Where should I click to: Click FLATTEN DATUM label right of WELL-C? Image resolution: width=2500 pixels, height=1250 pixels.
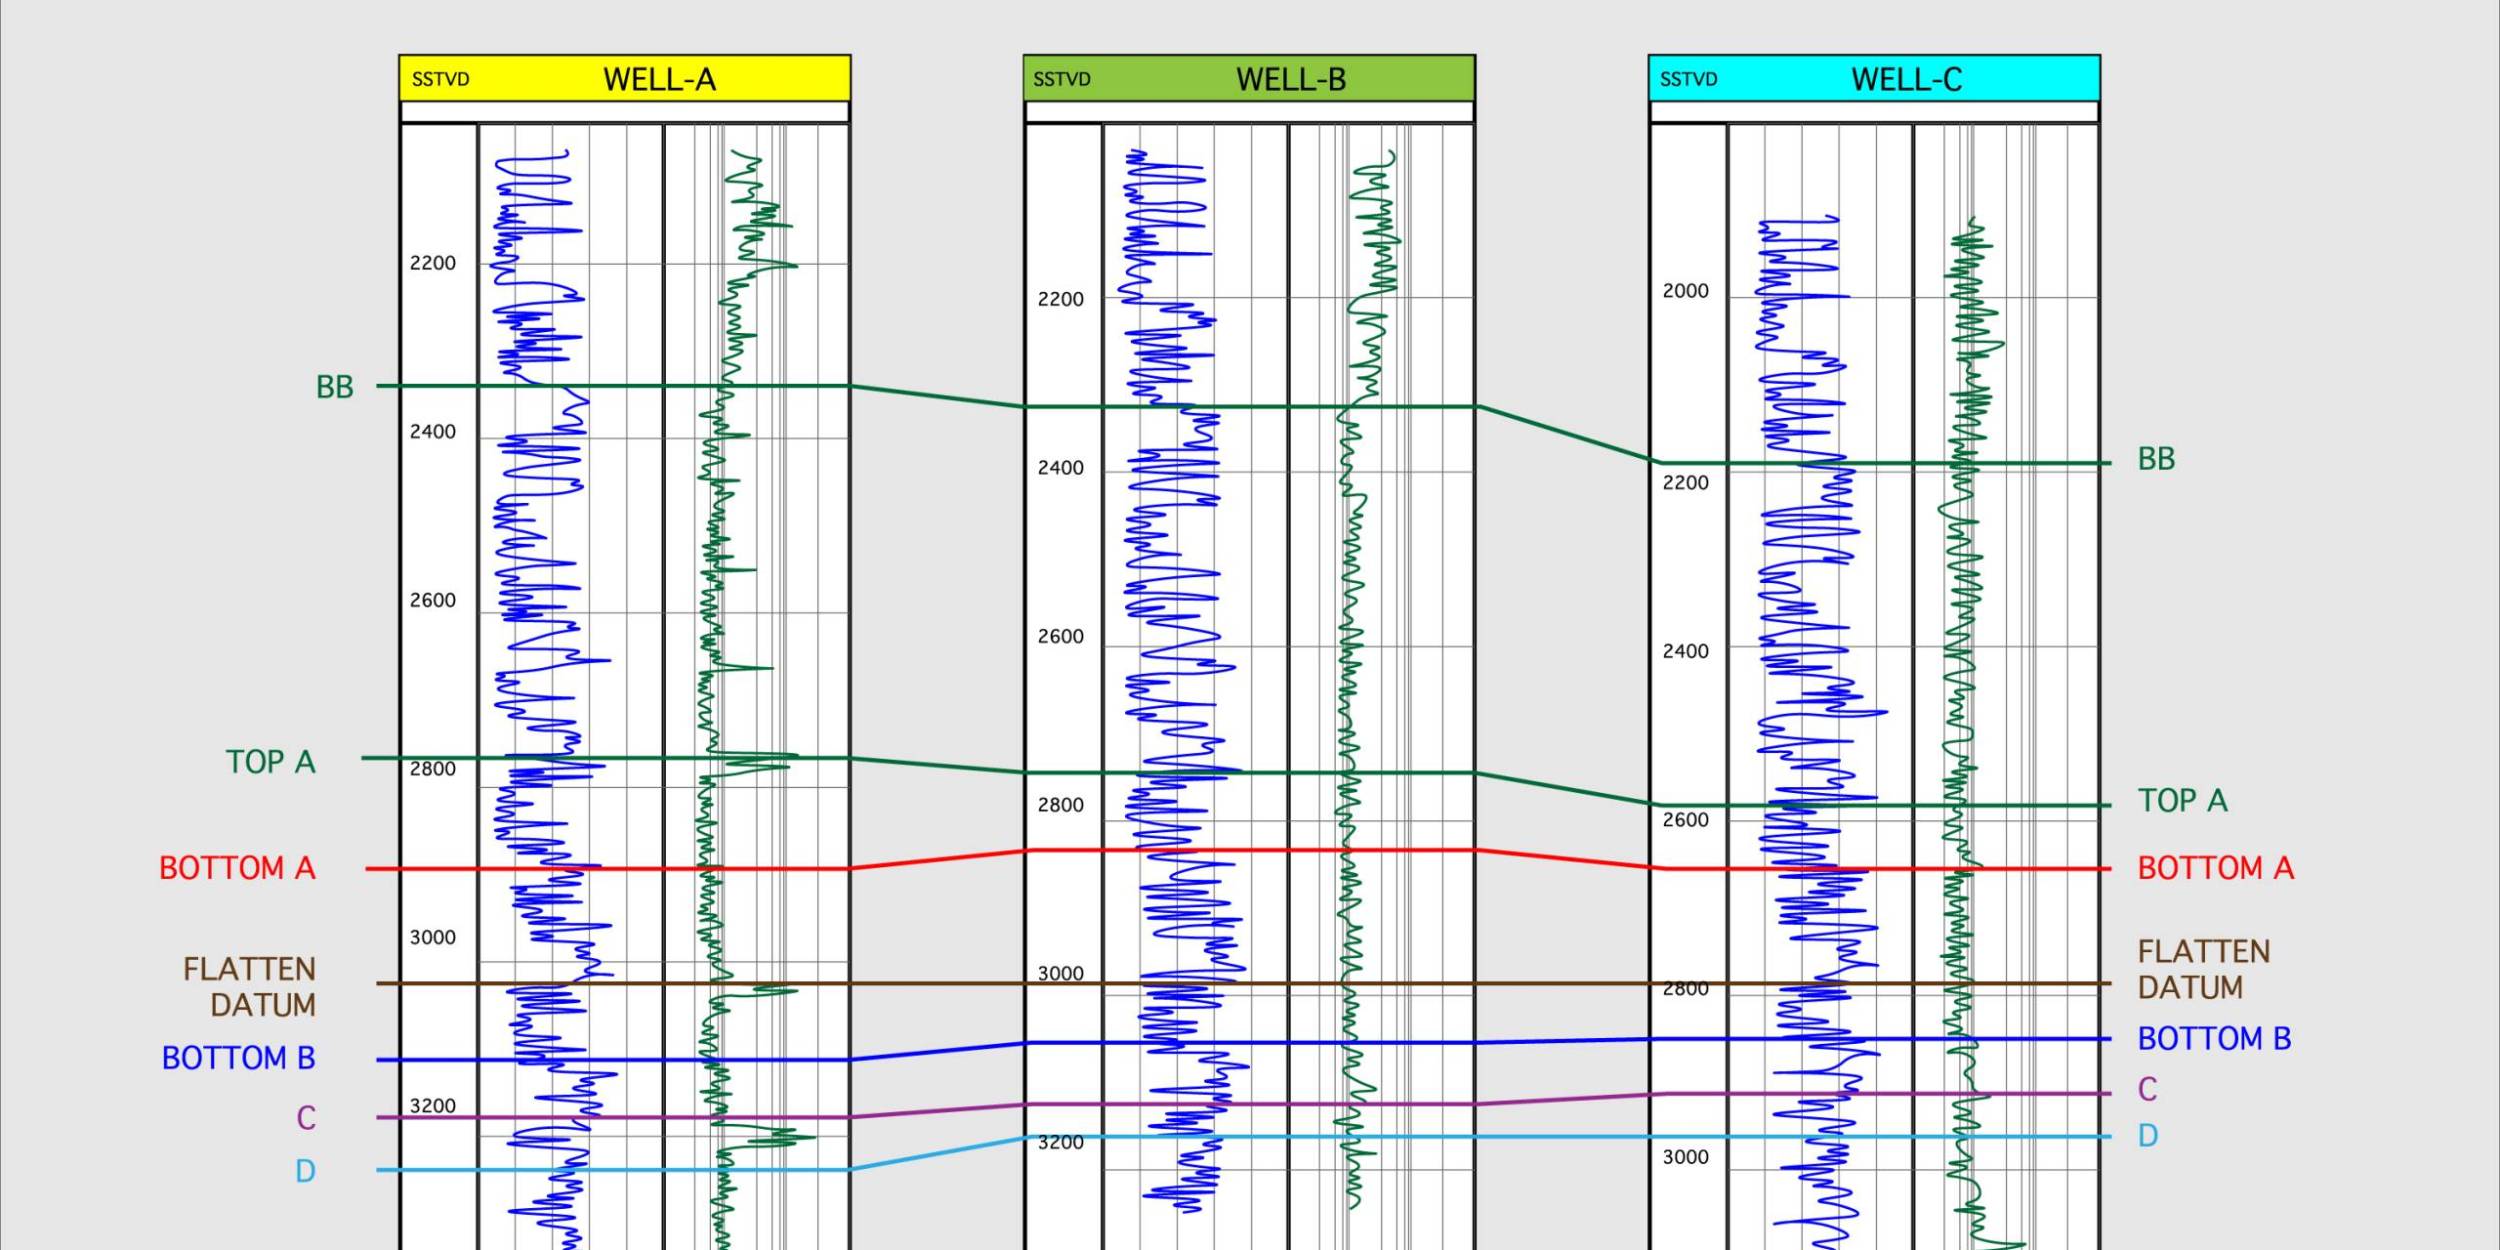pos(2204,969)
